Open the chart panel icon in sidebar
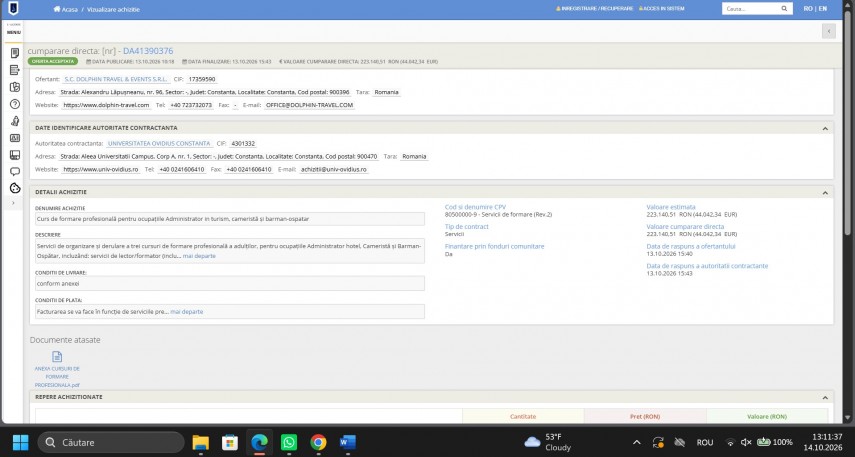The width and height of the screenshot is (855, 457). click(x=15, y=138)
